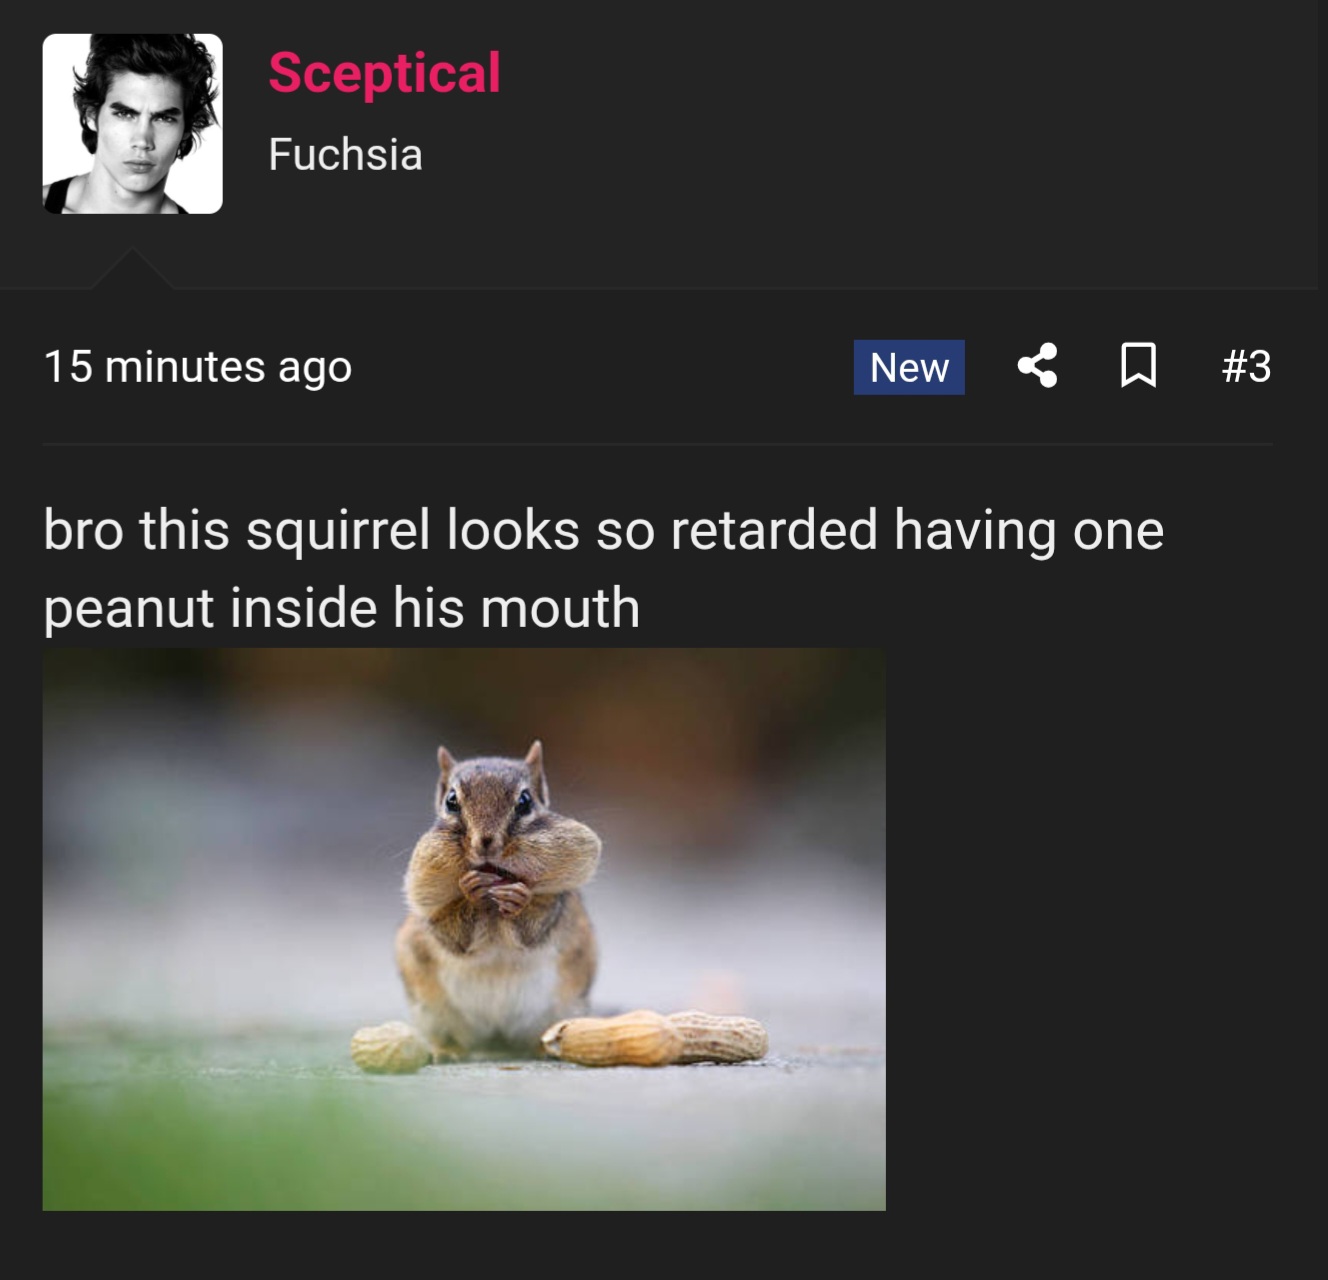
Task: Open the '15 minutes ago' timestamp permalink
Action: (x=197, y=367)
